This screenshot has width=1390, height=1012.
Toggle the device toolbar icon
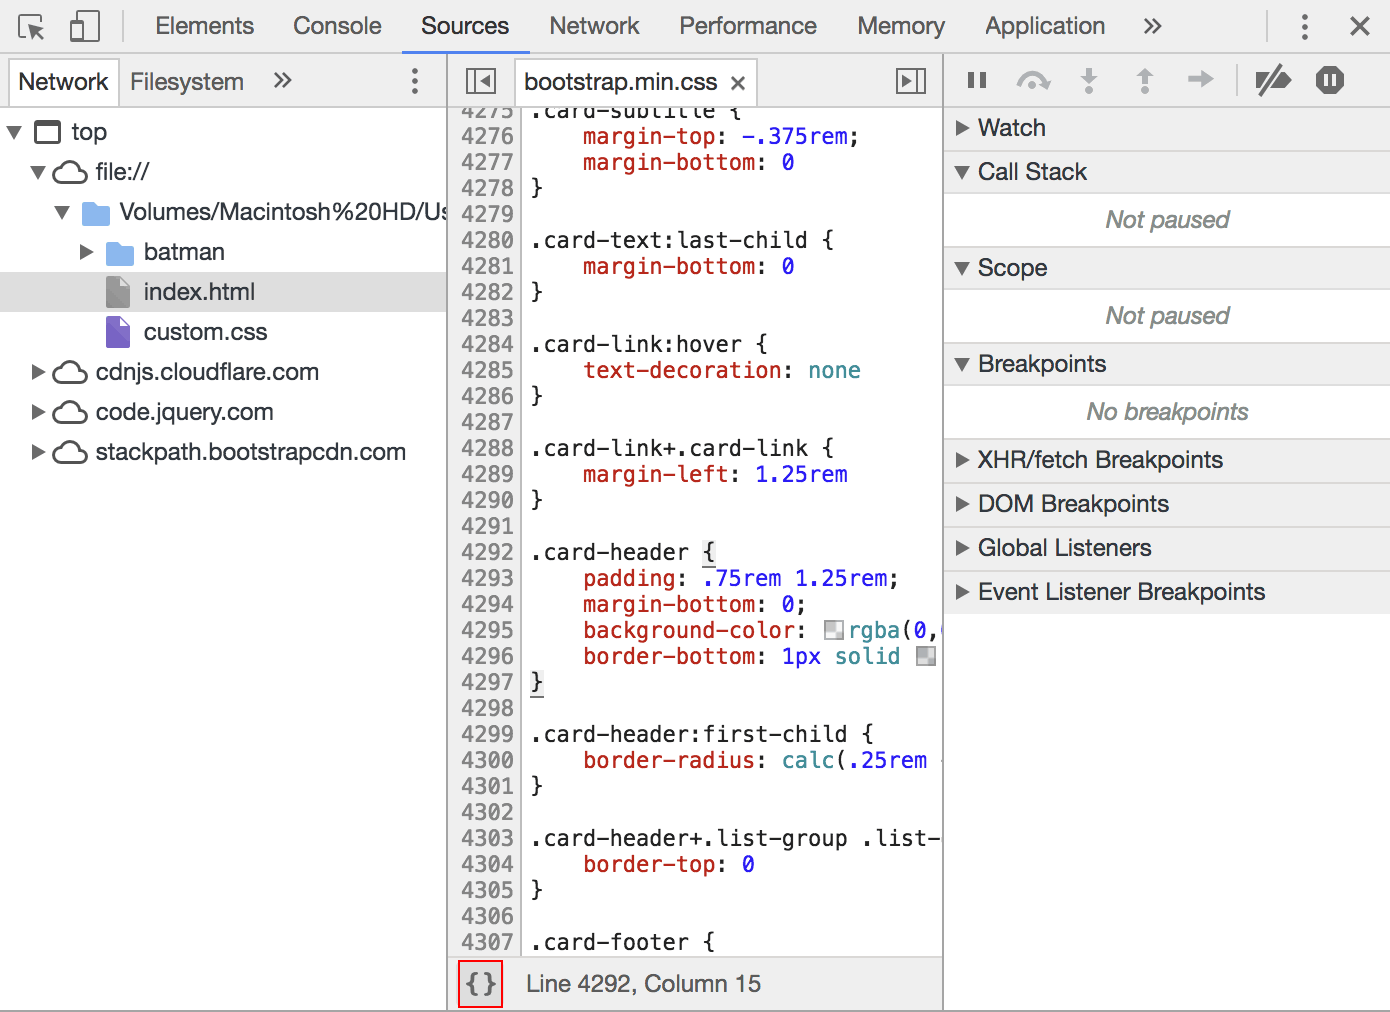(85, 27)
